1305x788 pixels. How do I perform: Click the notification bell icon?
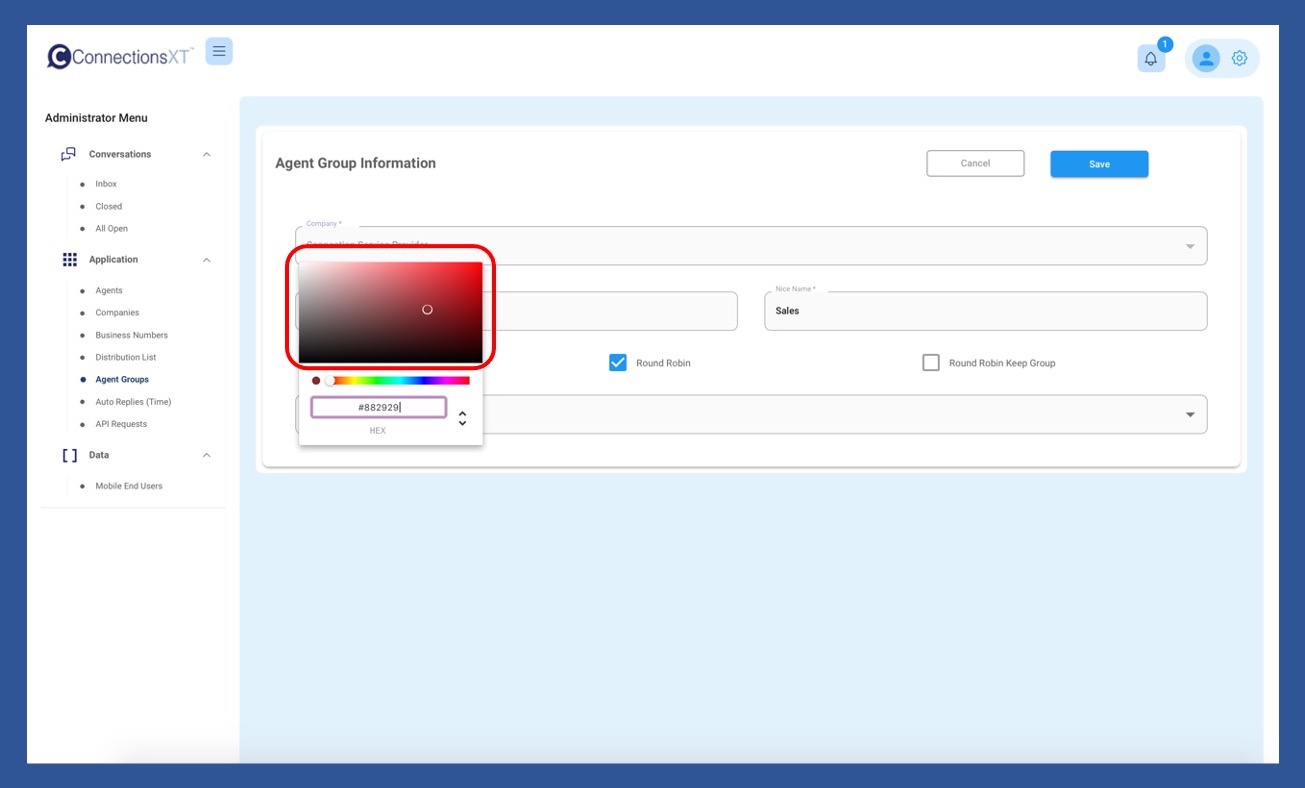click(1151, 59)
